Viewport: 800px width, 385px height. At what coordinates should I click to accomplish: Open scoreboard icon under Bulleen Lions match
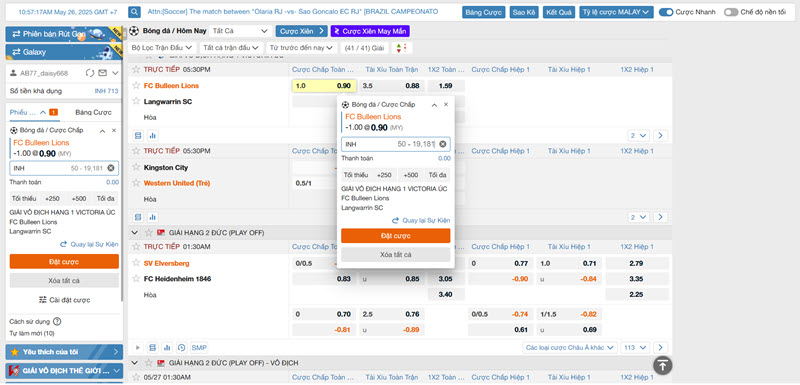click(138, 136)
